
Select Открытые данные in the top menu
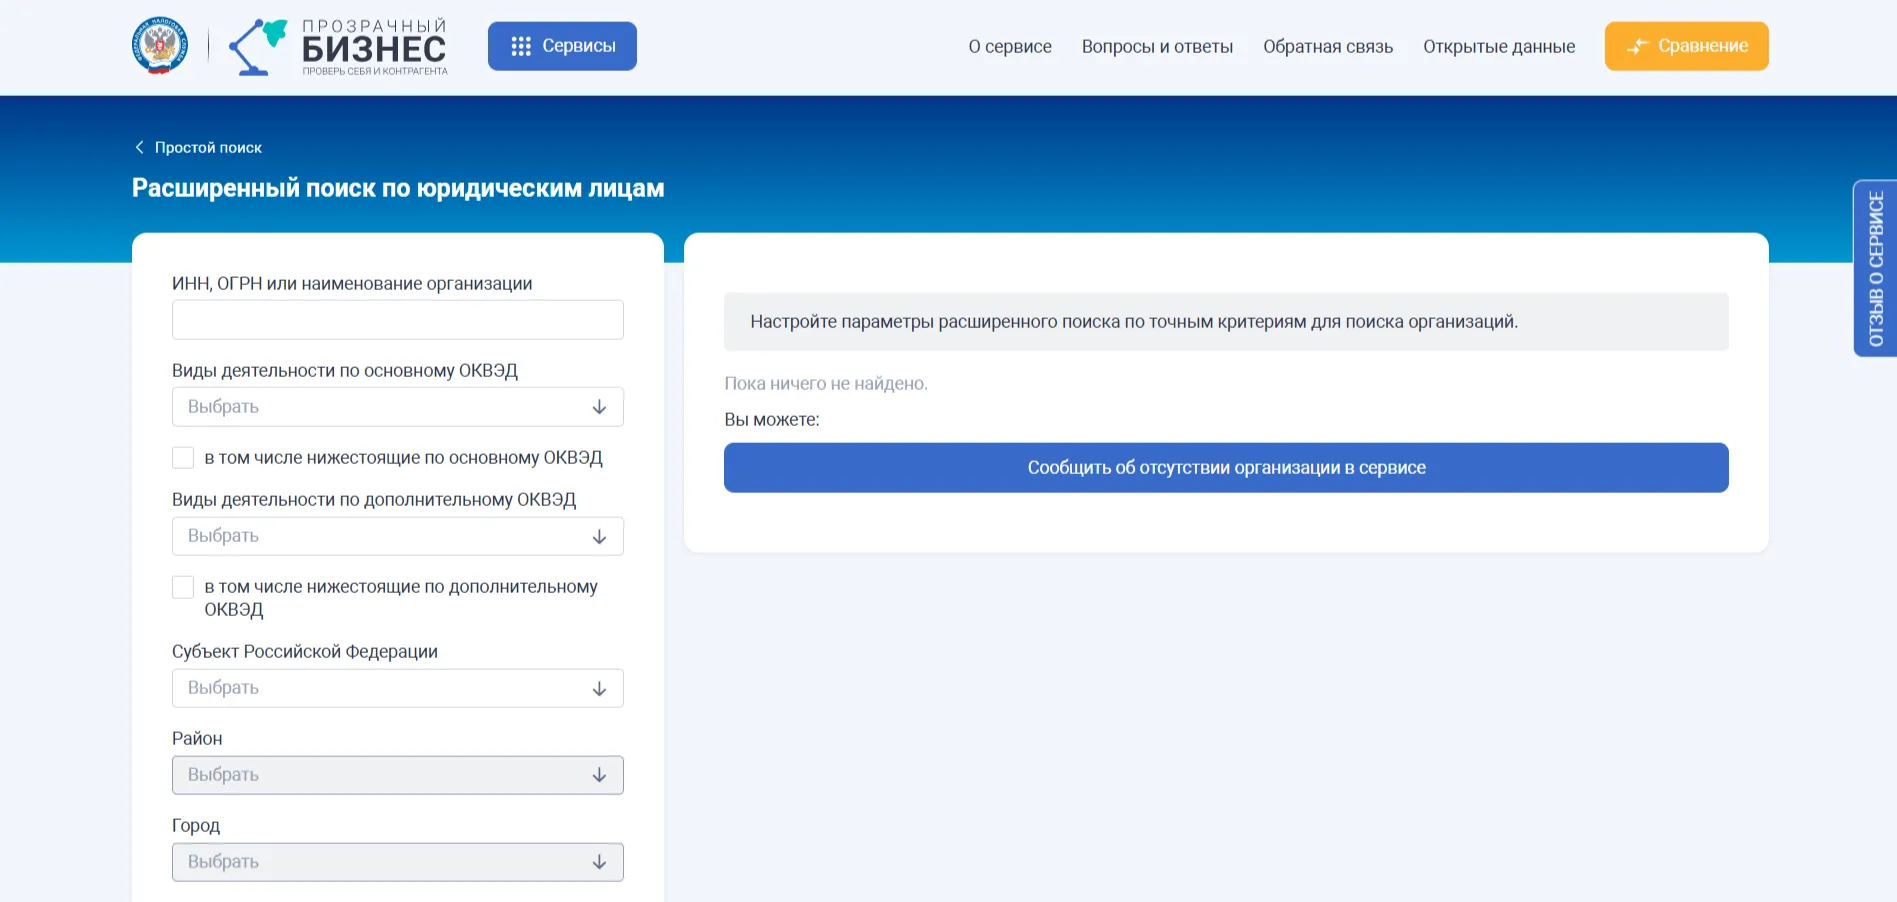(1499, 46)
